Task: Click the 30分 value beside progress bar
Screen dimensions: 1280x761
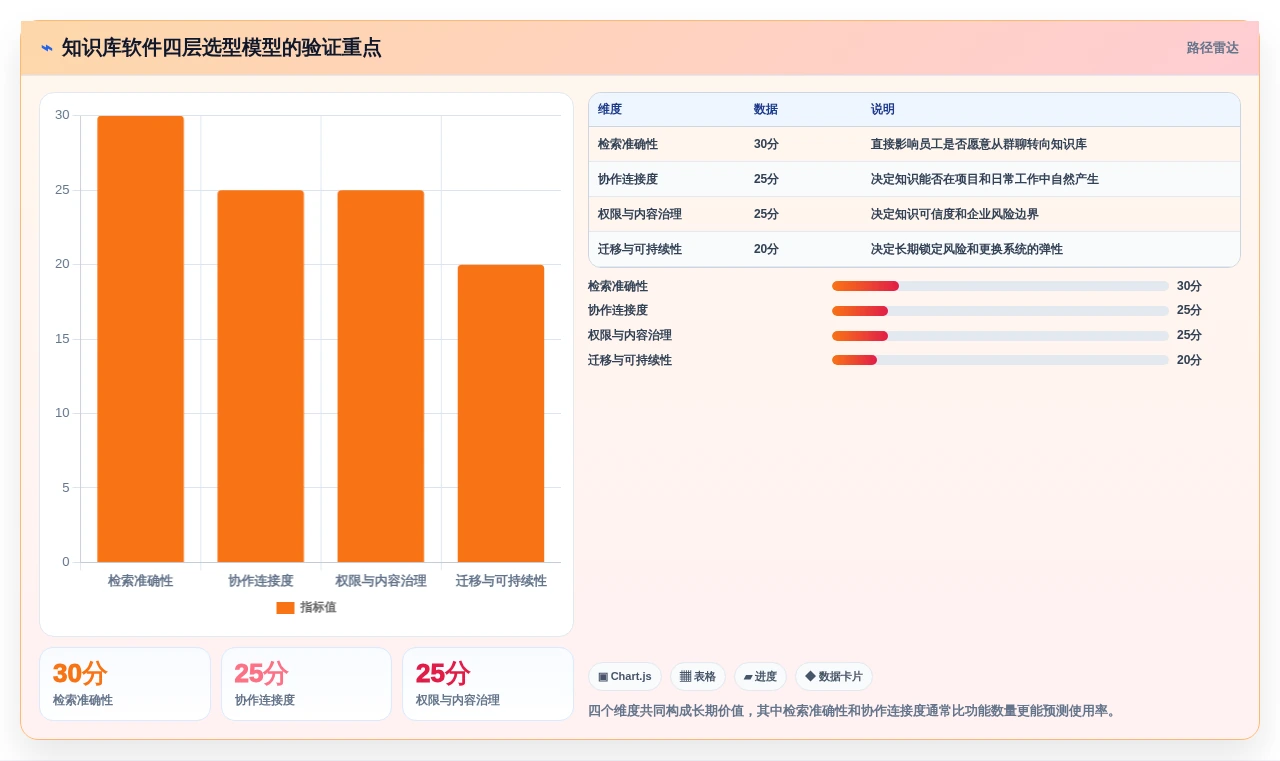Action: click(1189, 286)
